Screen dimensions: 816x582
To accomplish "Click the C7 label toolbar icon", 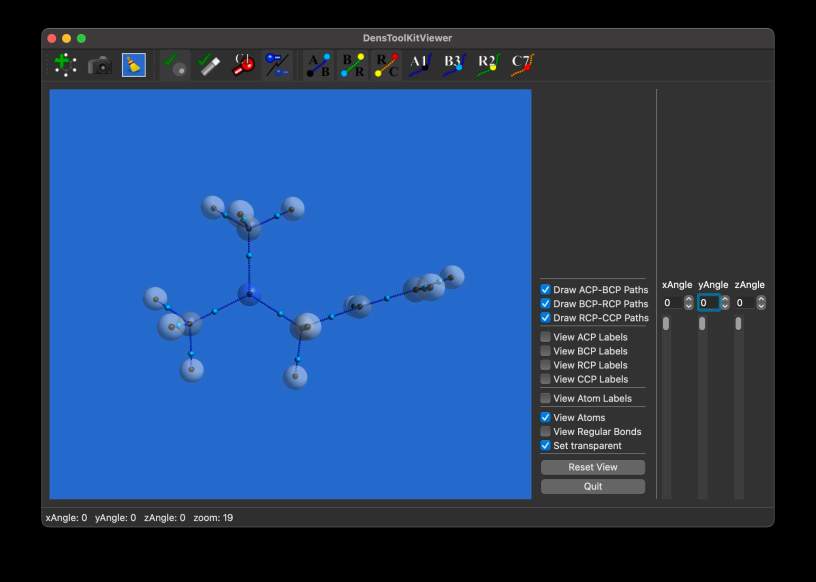I will 522,65.
